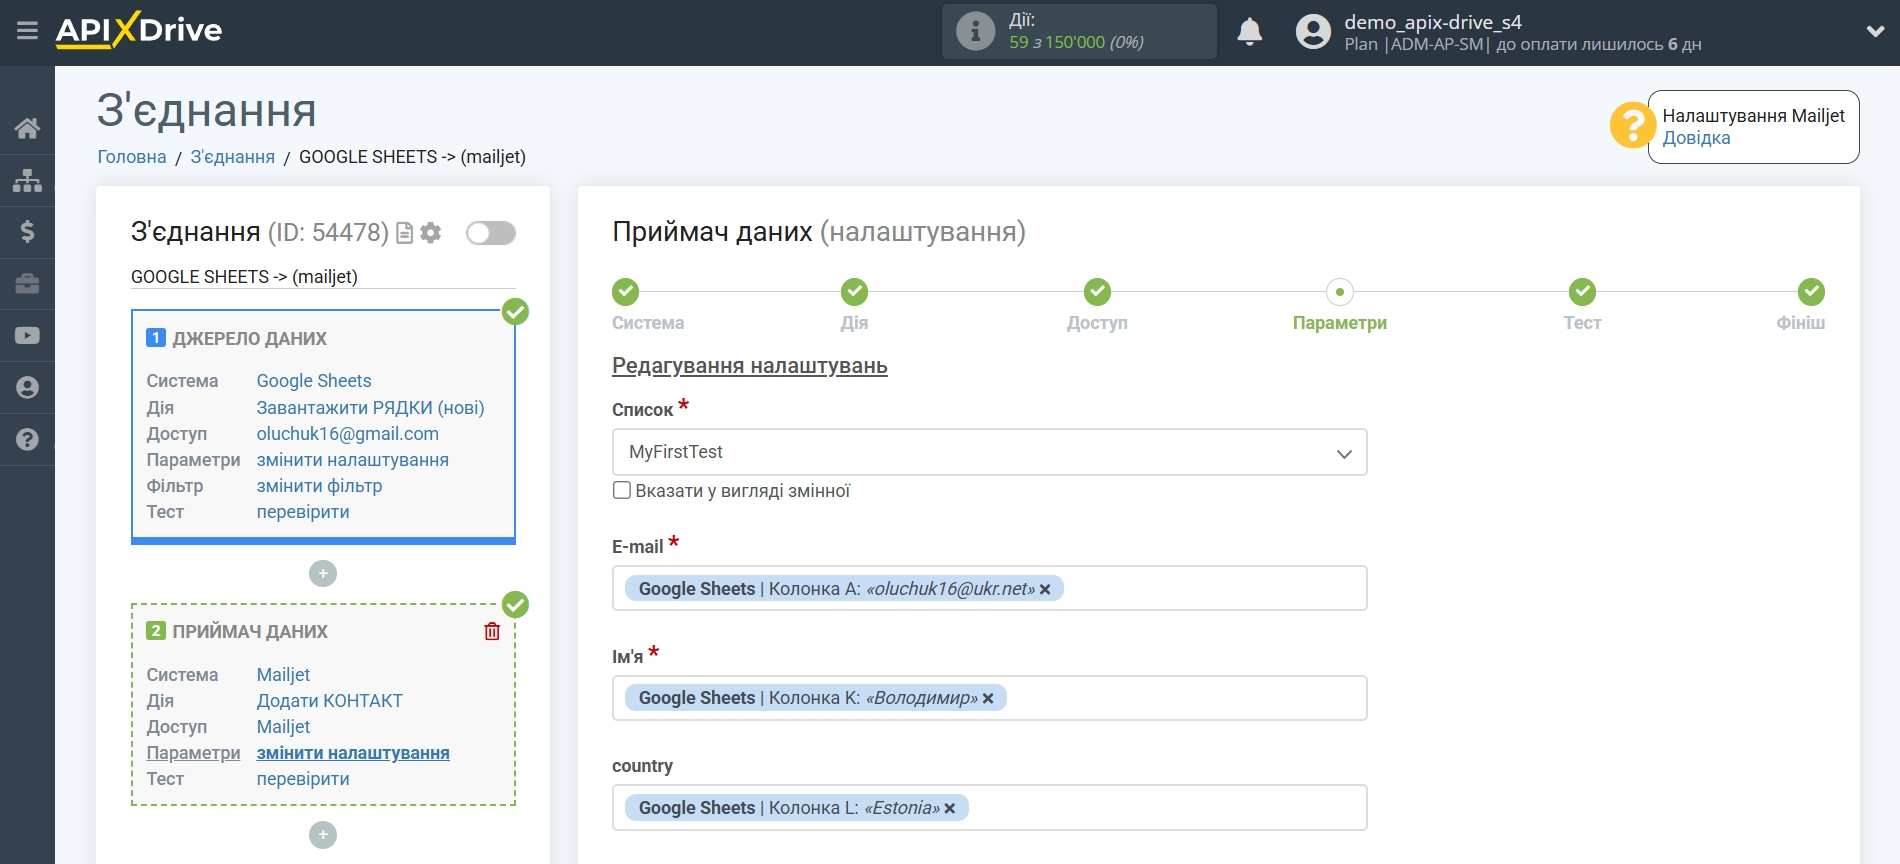Click the yellow question mark help icon
The width and height of the screenshot is (1900, 864).
1632,126
